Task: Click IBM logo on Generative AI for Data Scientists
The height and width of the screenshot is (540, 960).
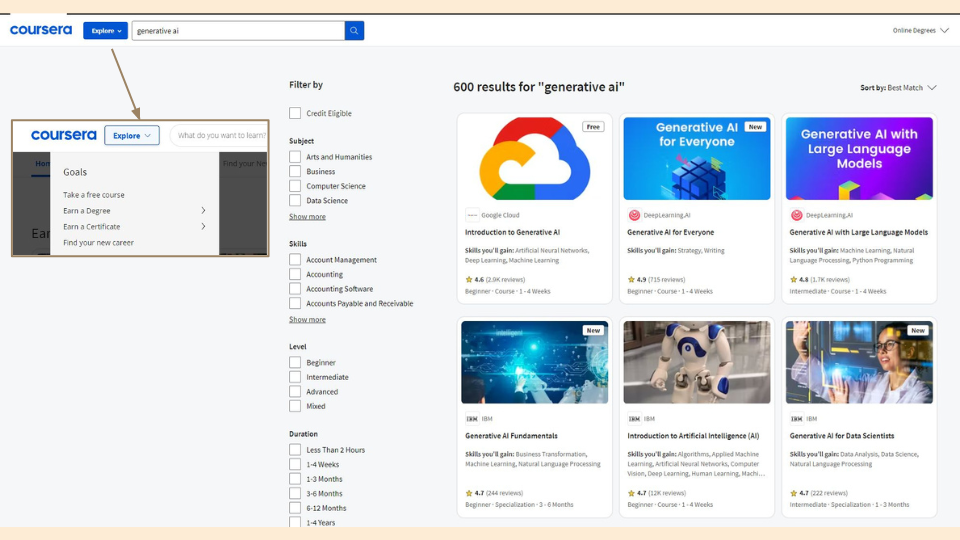Action: point(797,419)
